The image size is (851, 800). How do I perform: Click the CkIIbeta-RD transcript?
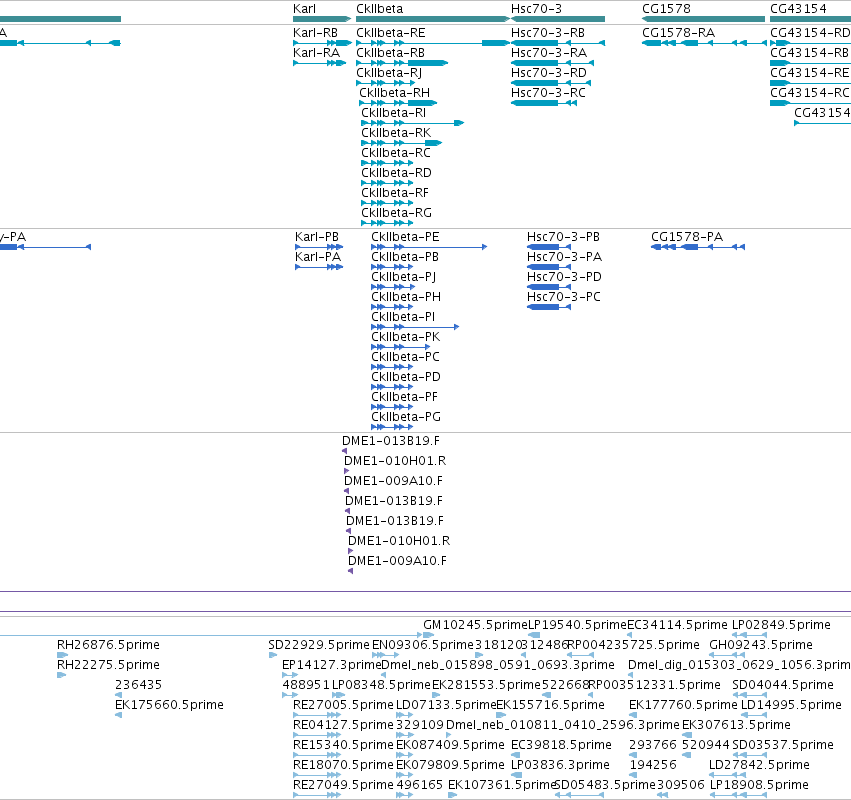coord(396,174)
